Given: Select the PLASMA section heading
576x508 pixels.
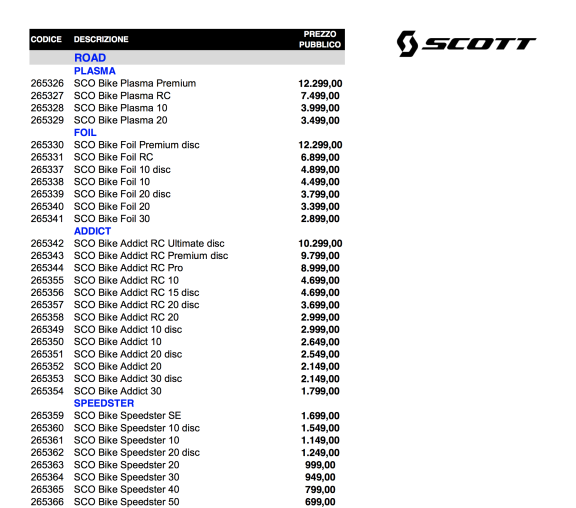Looking at the screenshot, I should point(95,71).
